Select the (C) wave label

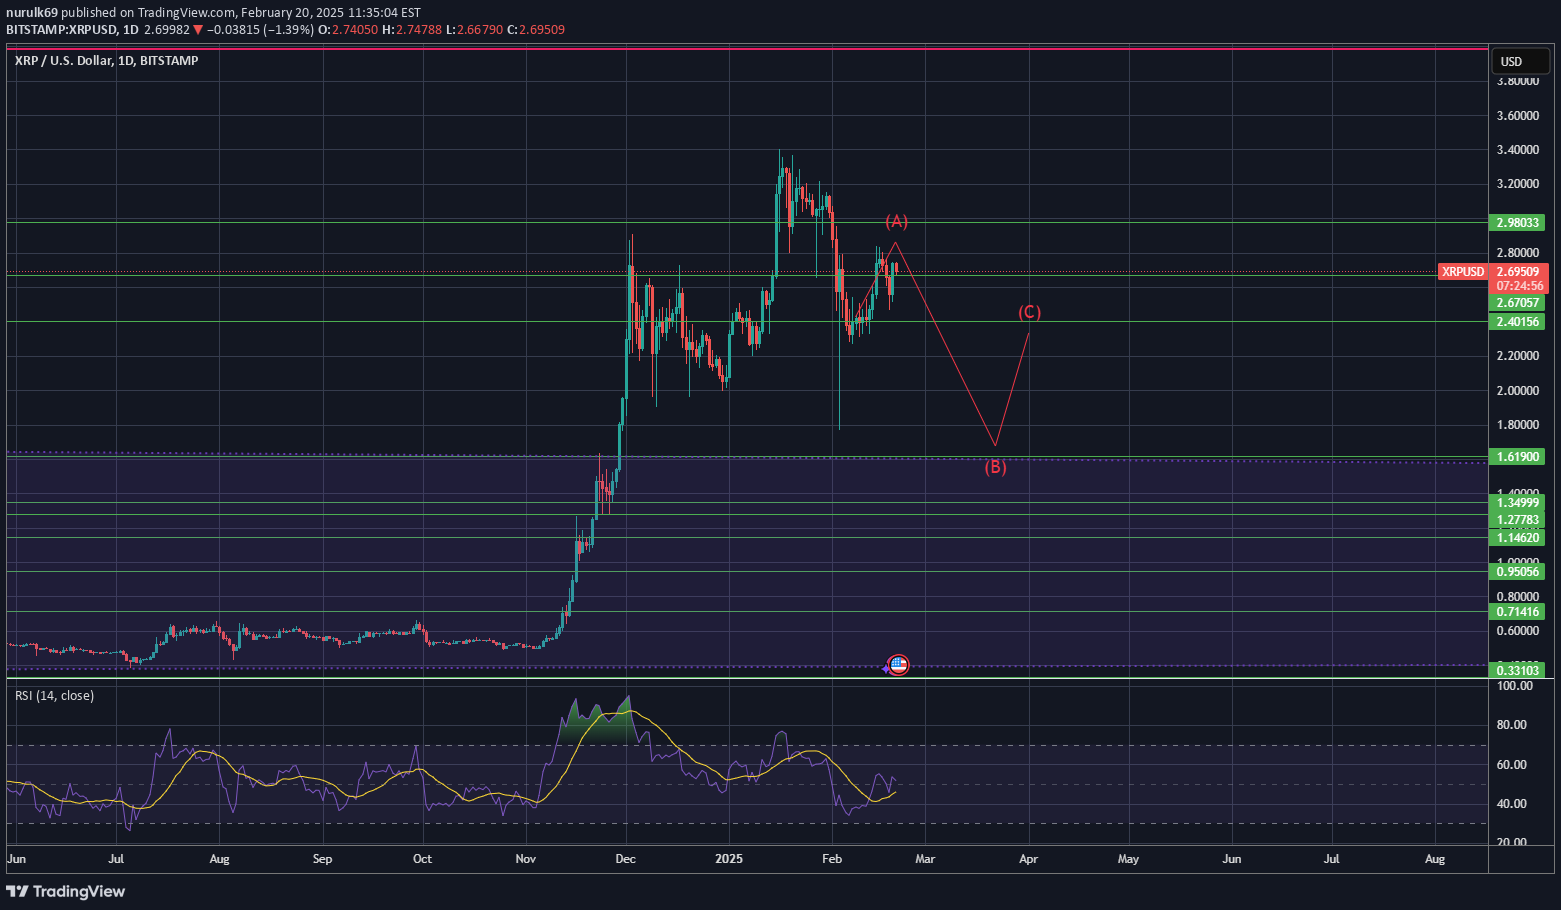[1030, 313]
